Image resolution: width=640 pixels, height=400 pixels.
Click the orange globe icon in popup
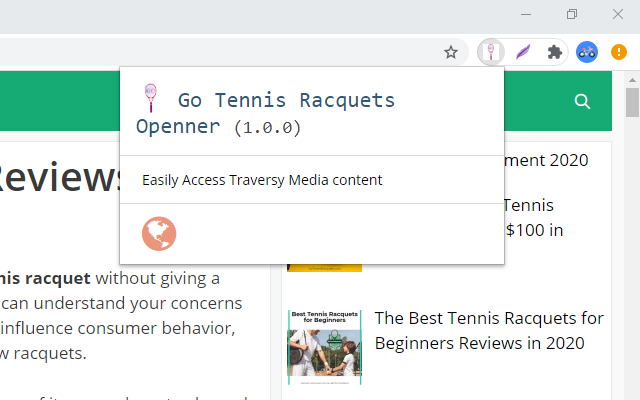[159, 234]
